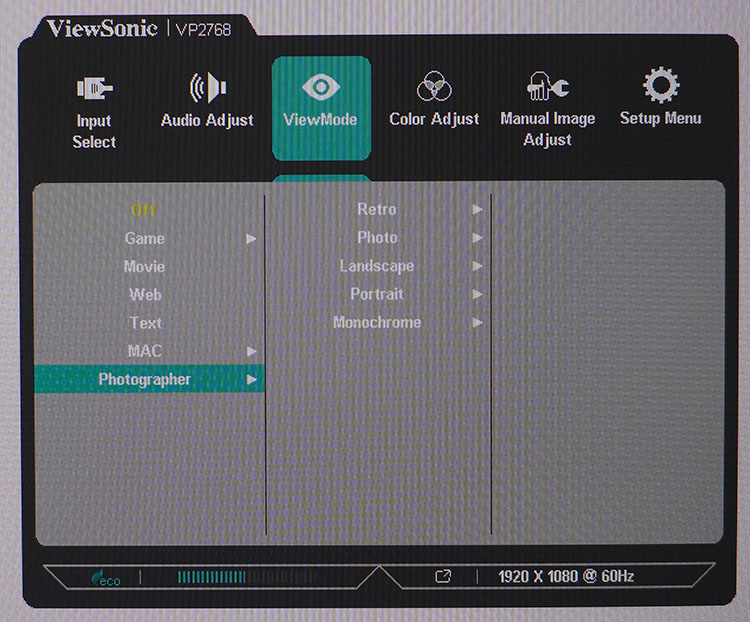Expand the Portrait submenu arrow
Screen dimensions: 750x622
tap(477, 294)
